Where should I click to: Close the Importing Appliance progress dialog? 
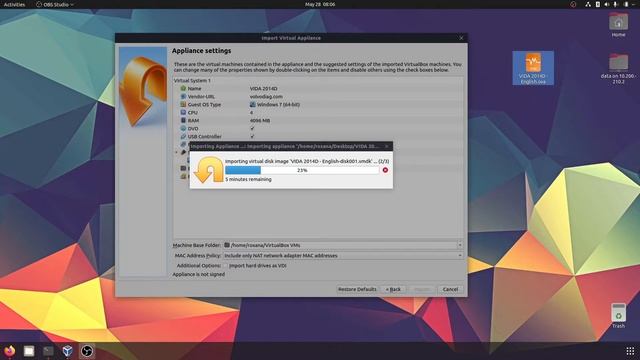(387, 146)
